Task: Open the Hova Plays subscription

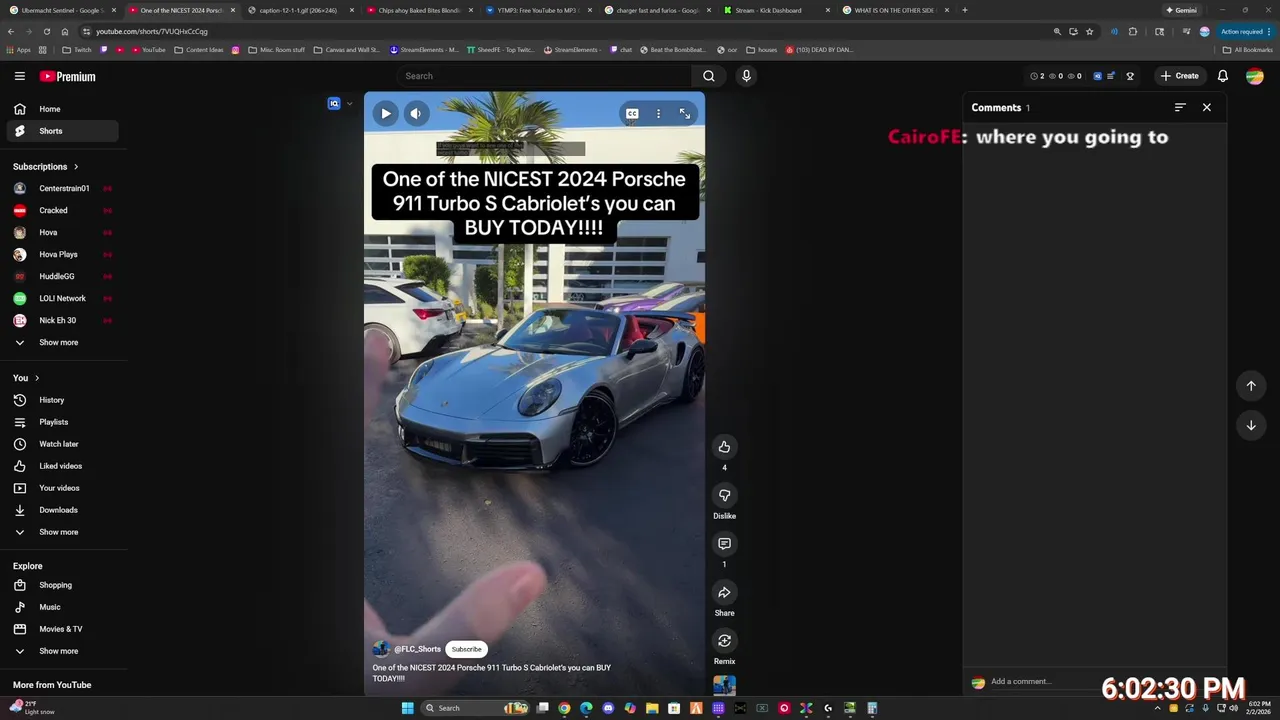Action: [63, 254]
